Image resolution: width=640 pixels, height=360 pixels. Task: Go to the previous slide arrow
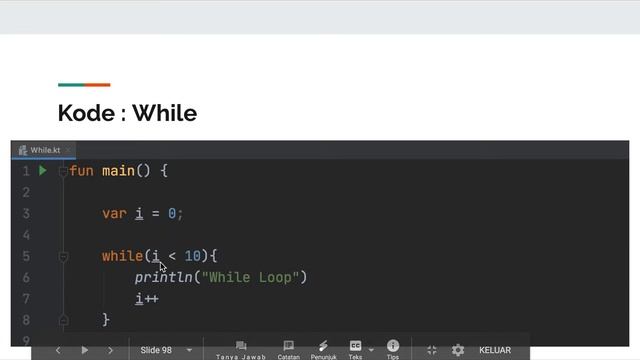click(58, 350)
